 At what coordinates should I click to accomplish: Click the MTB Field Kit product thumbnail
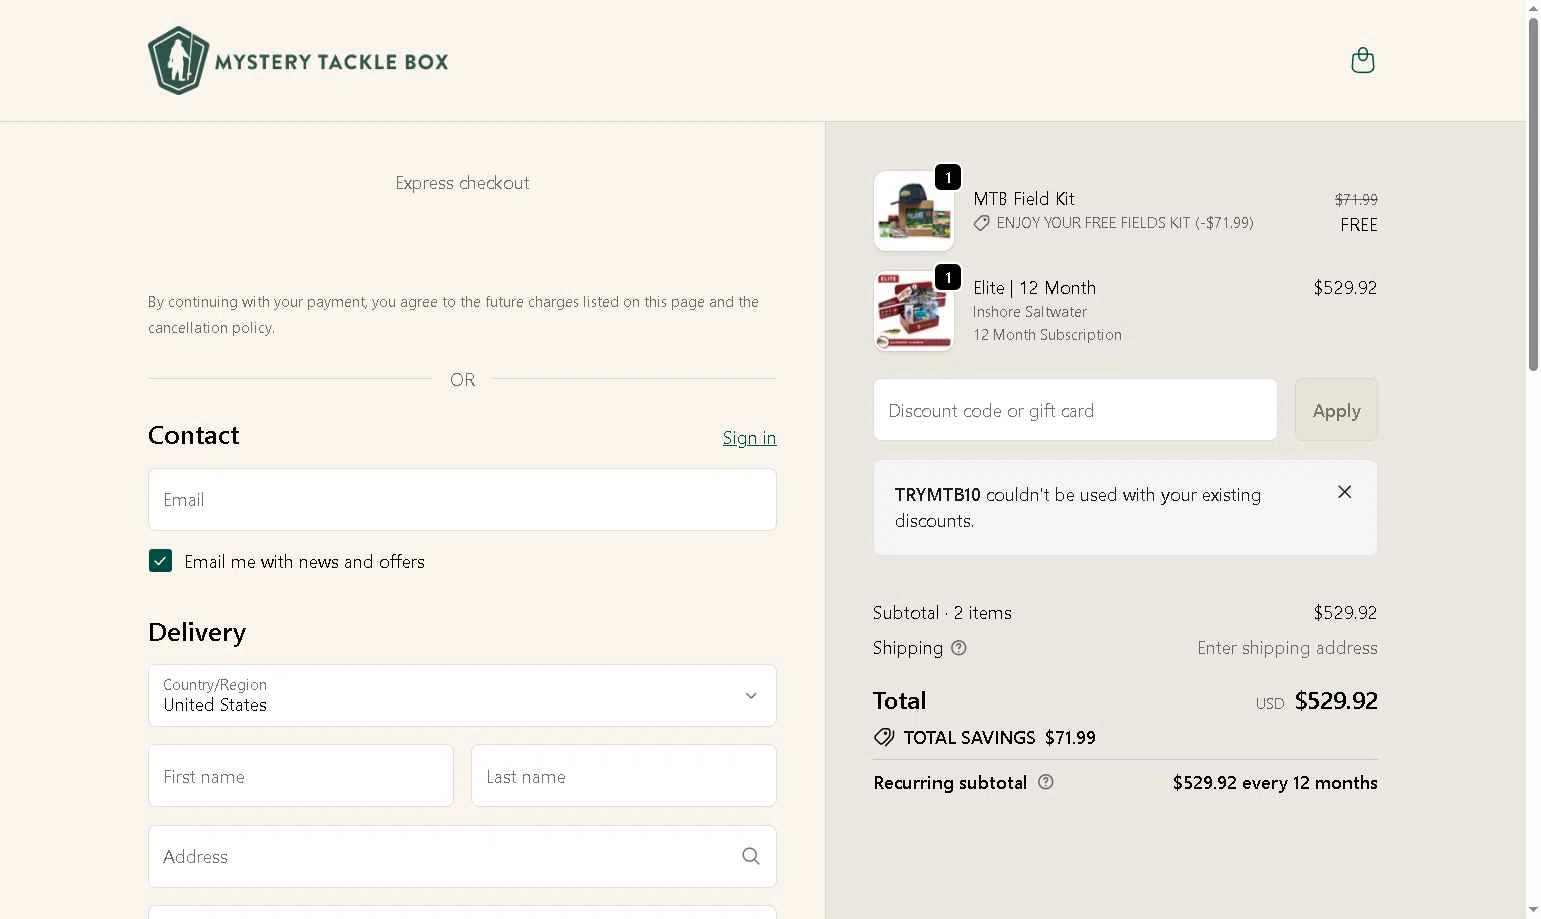pos(913,211)
